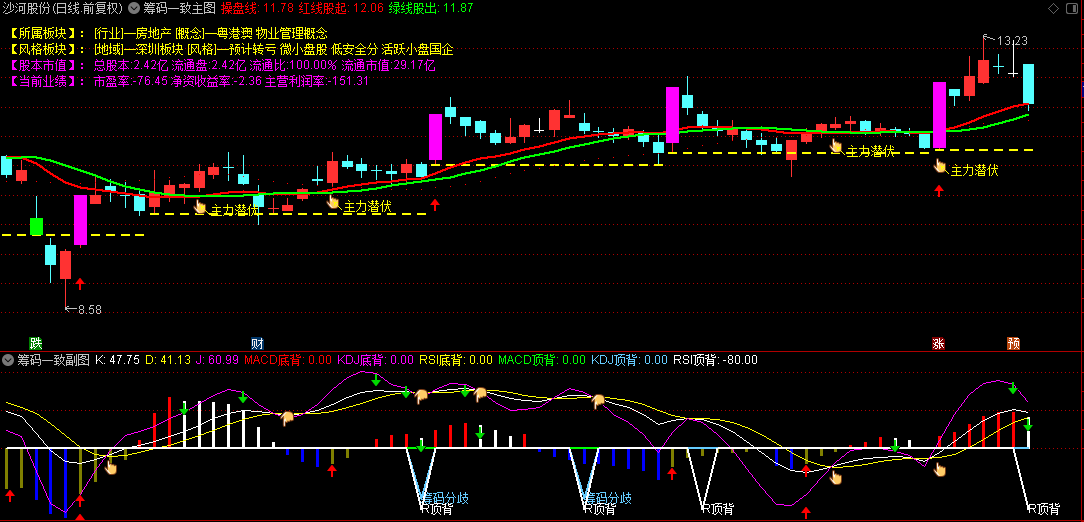
Task: Click the 沙河股份(日线 前复权) stock title
Action: 62,8
